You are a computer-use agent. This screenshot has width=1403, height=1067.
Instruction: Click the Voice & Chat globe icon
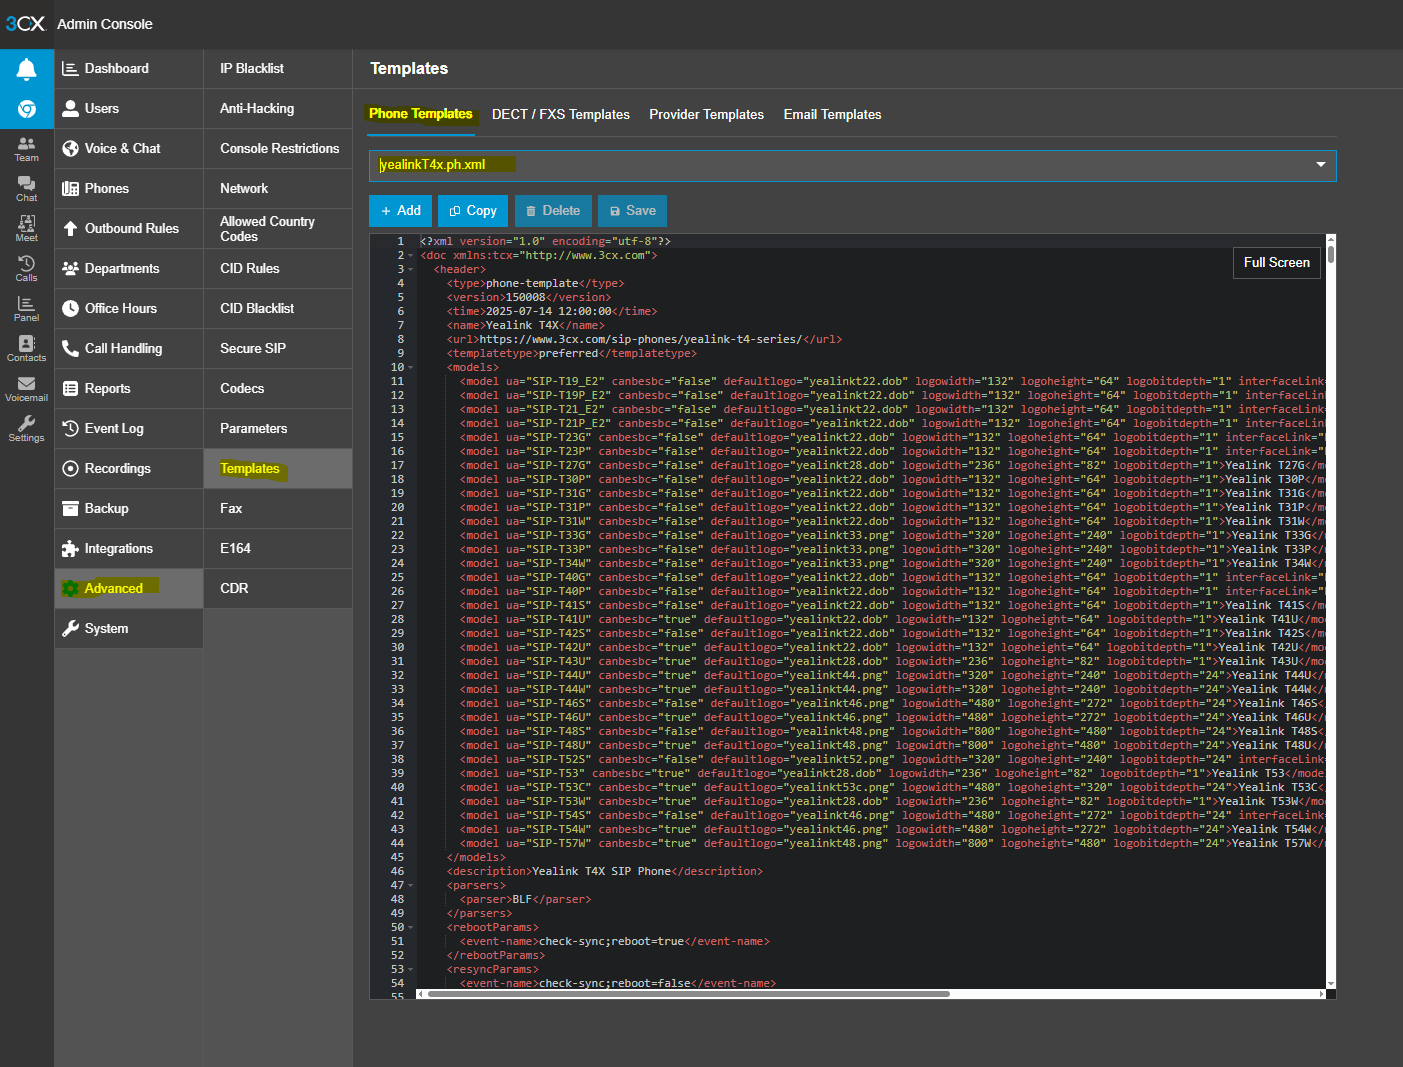pos(70,148)
